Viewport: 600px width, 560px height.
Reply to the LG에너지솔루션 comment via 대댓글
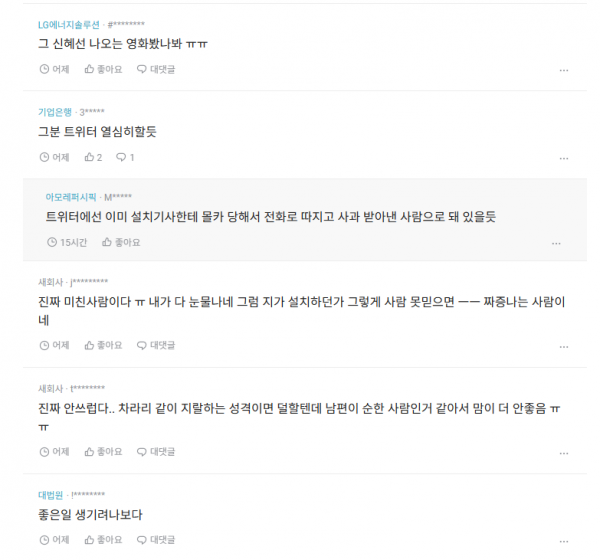(x=156, y=69)
